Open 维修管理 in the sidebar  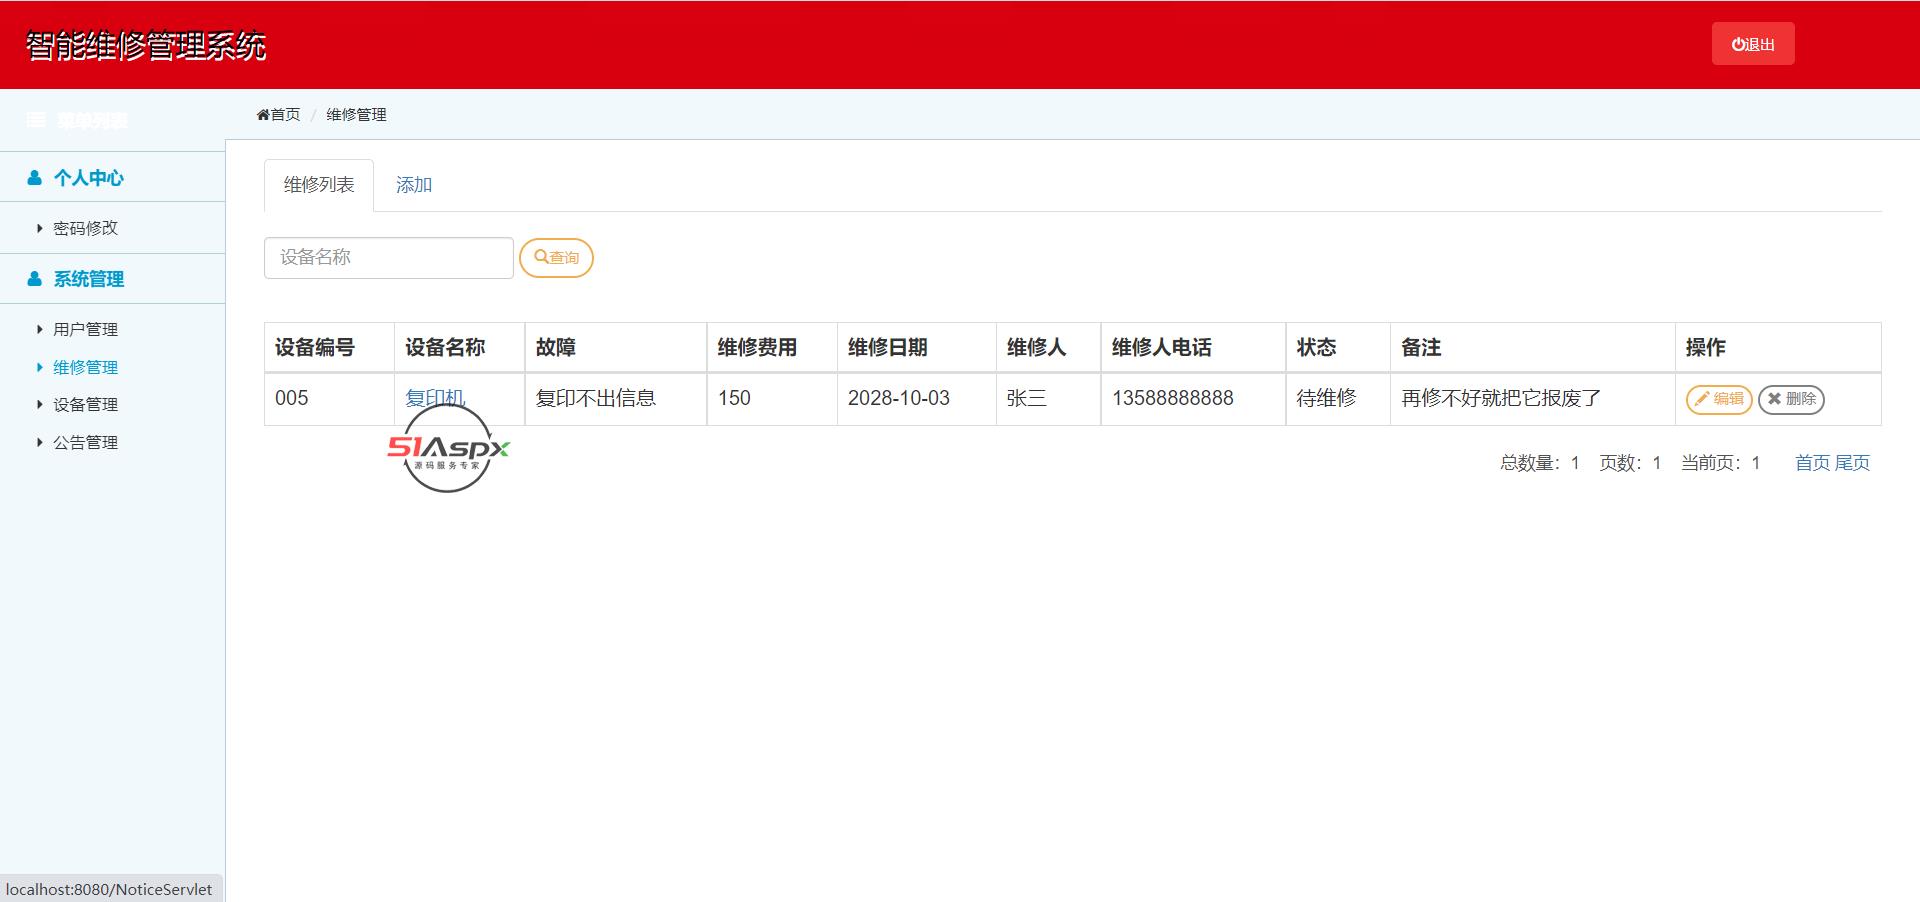(85, 367)
